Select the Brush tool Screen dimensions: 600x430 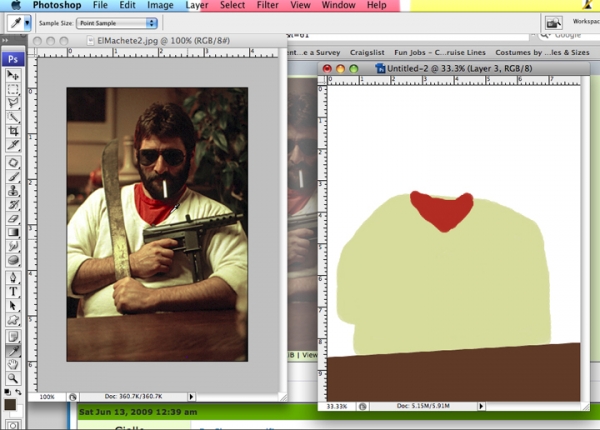point(13,177)
